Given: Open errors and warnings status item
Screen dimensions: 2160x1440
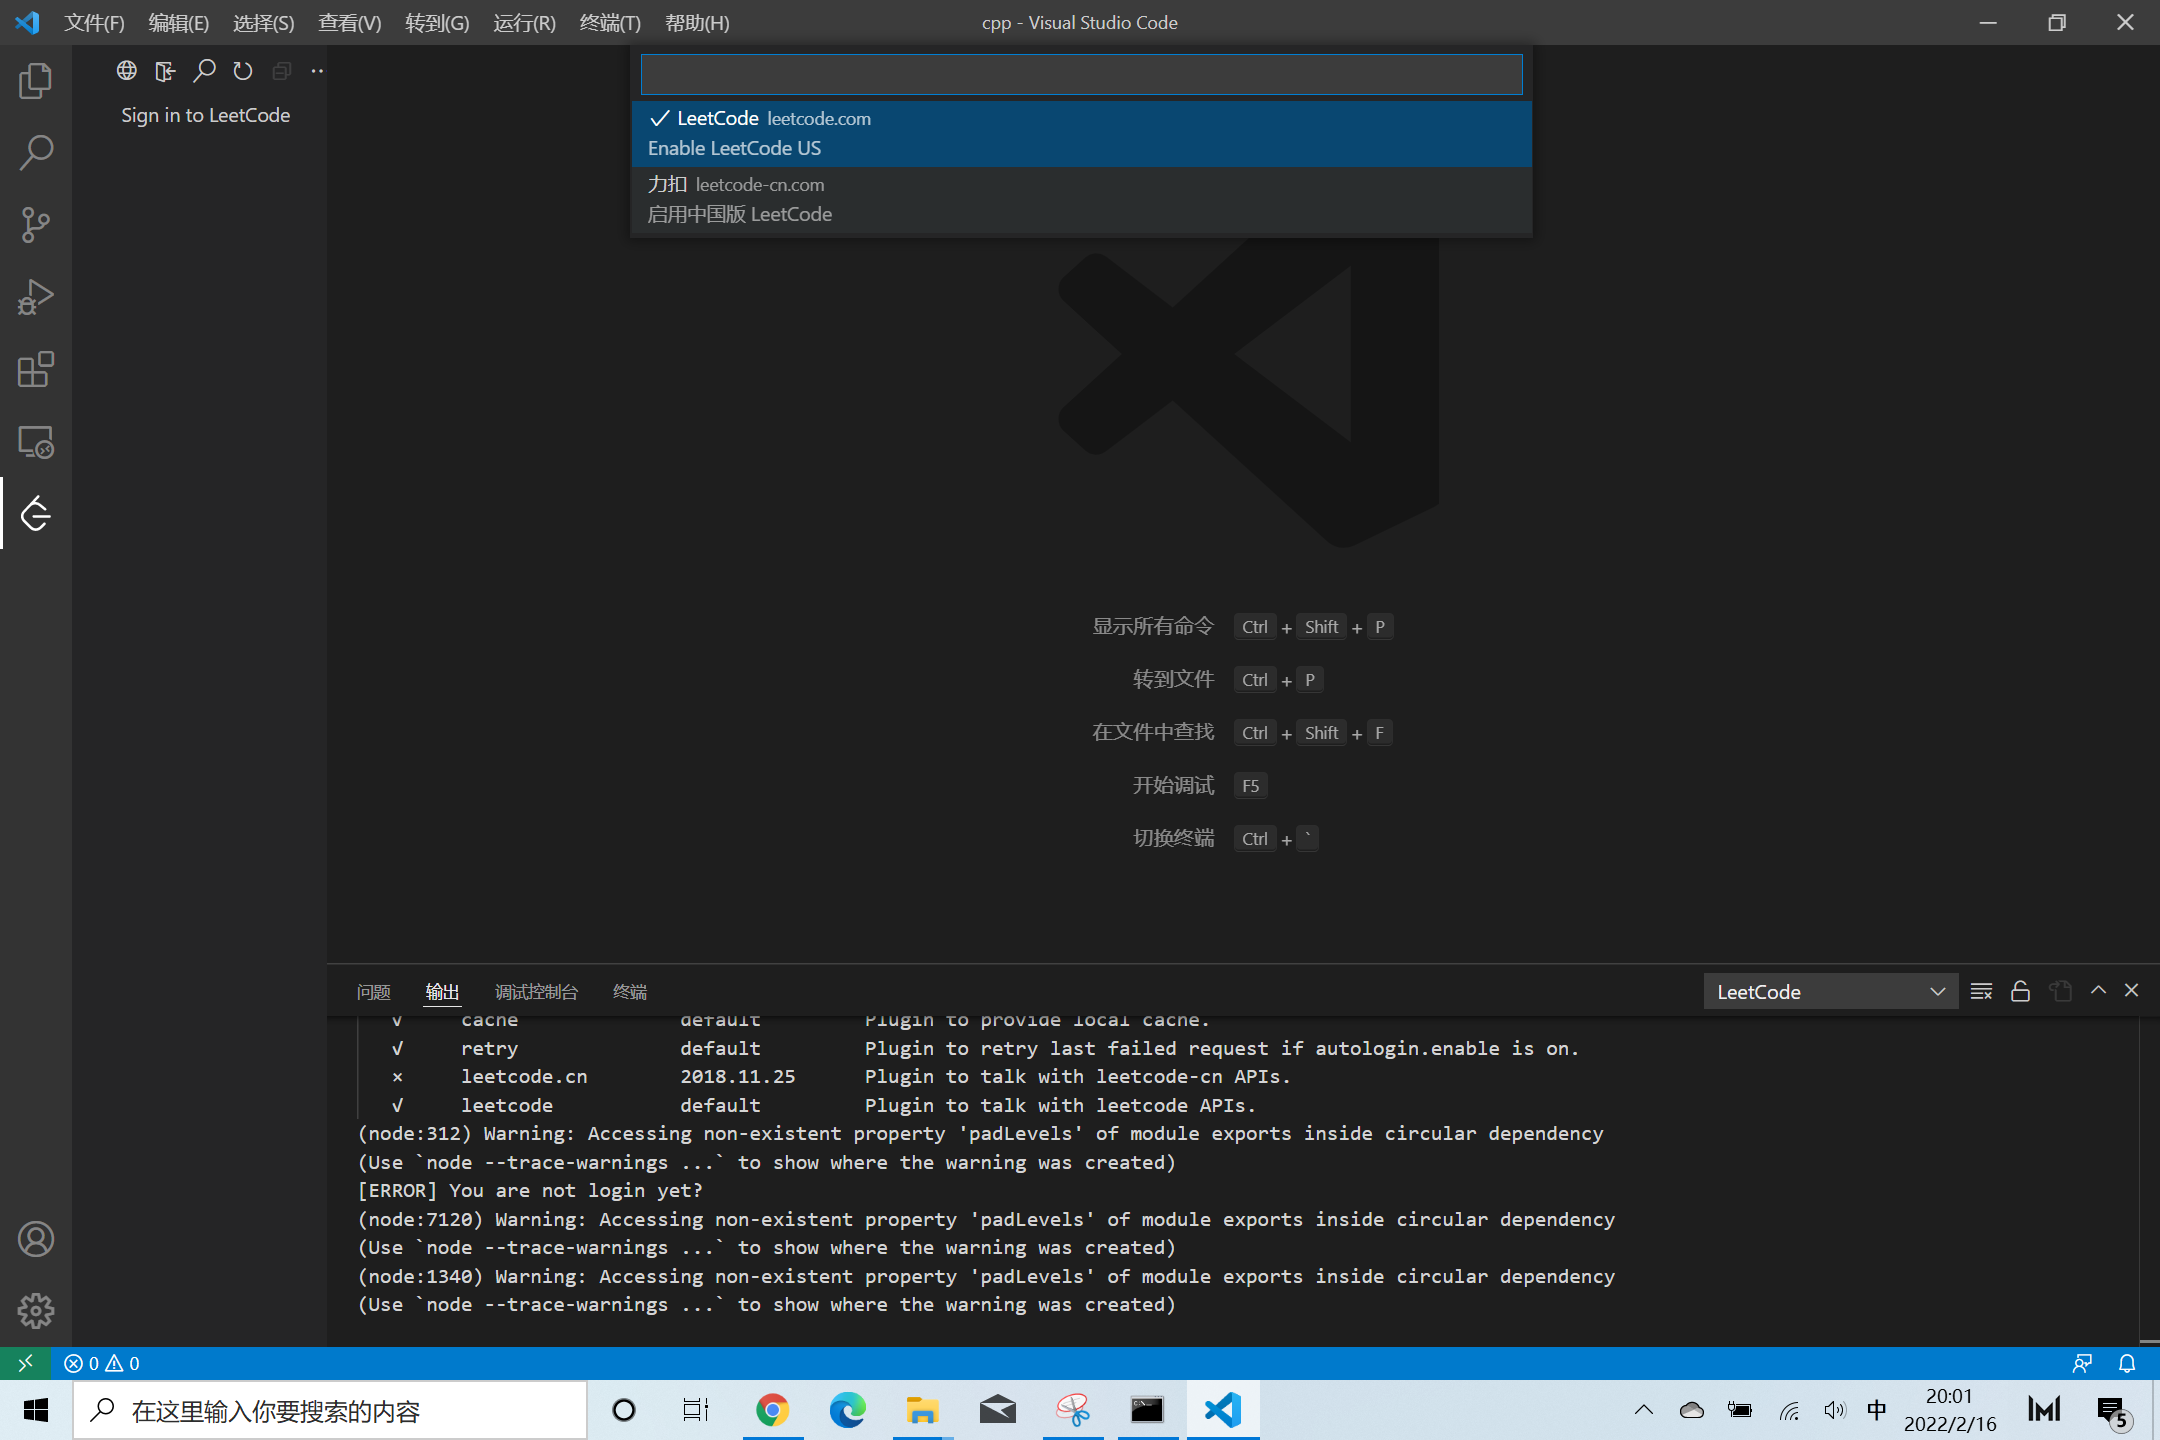Looking at the screenshot, I should [102, 1363].
